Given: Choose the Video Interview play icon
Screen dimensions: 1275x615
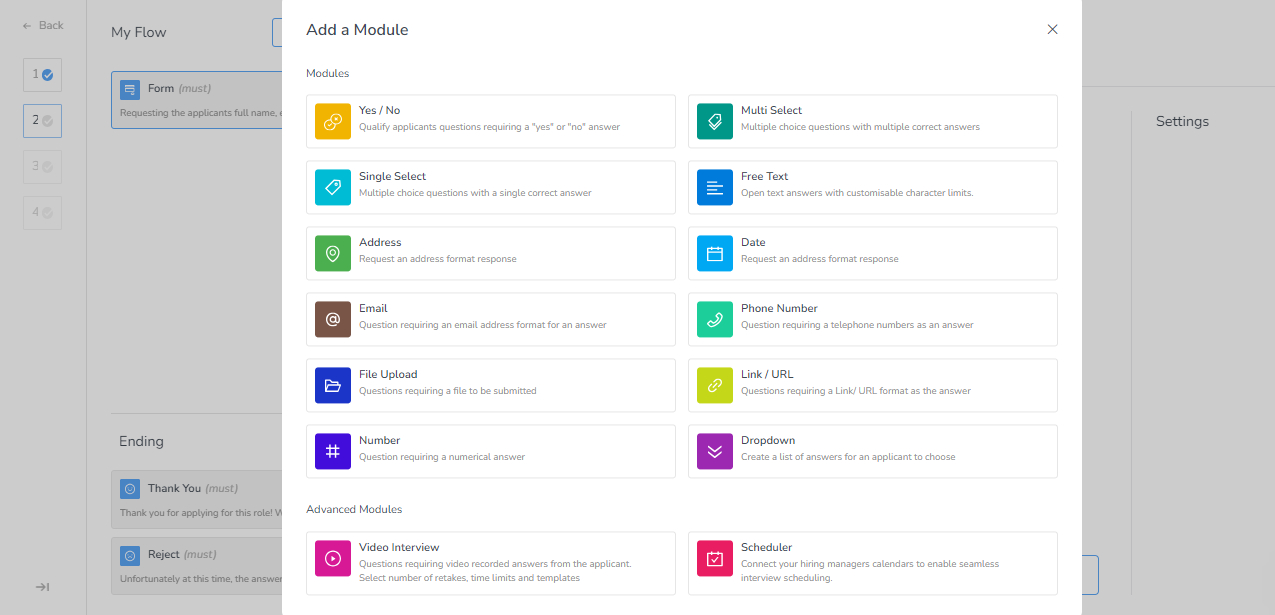Looking at the screenshot, I should point(333,558).
